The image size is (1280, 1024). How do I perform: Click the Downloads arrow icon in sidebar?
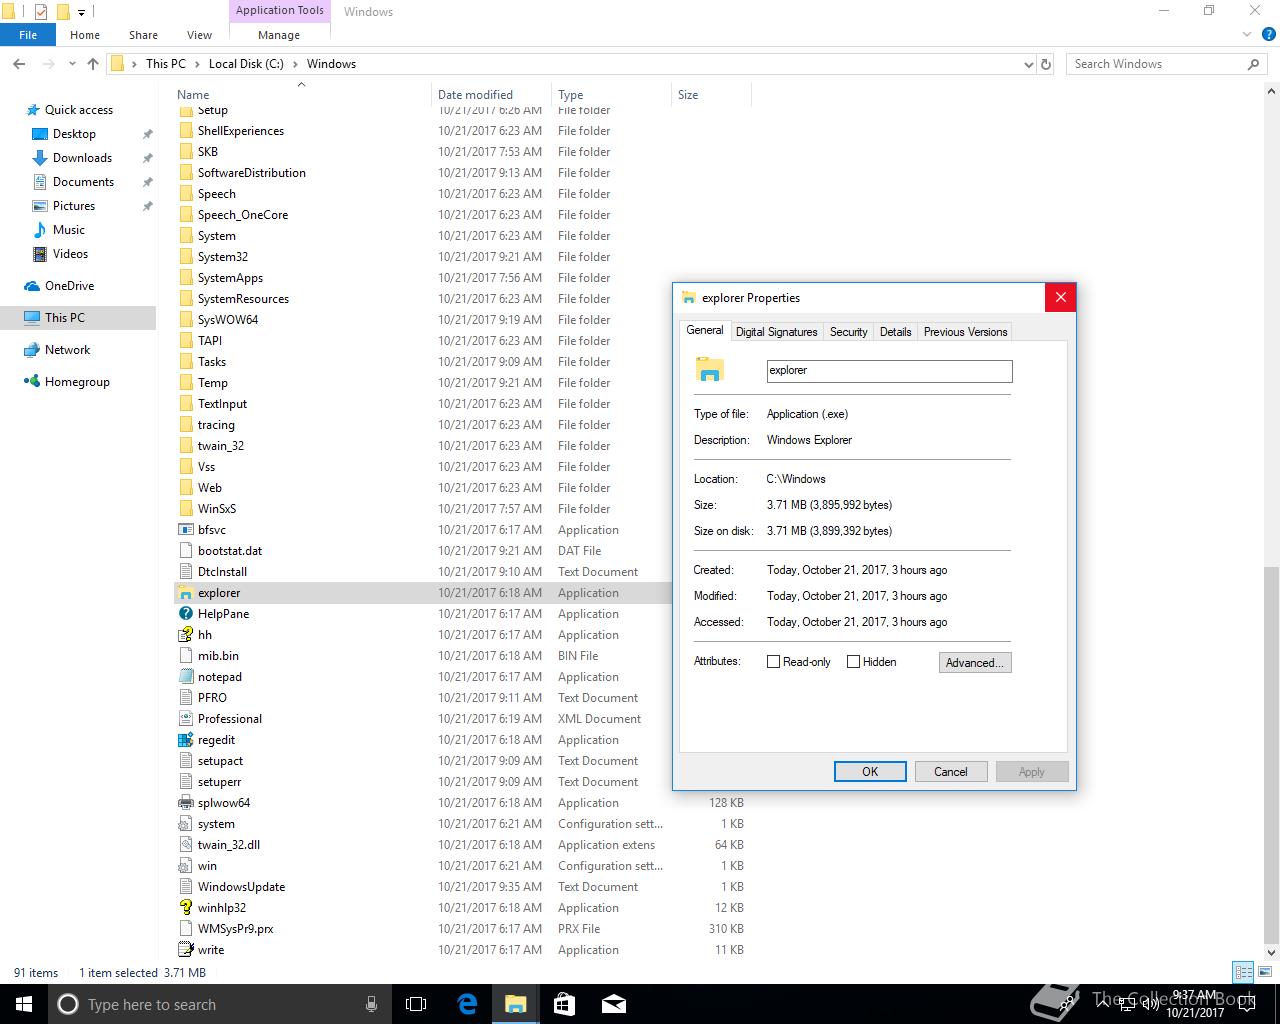40,158
